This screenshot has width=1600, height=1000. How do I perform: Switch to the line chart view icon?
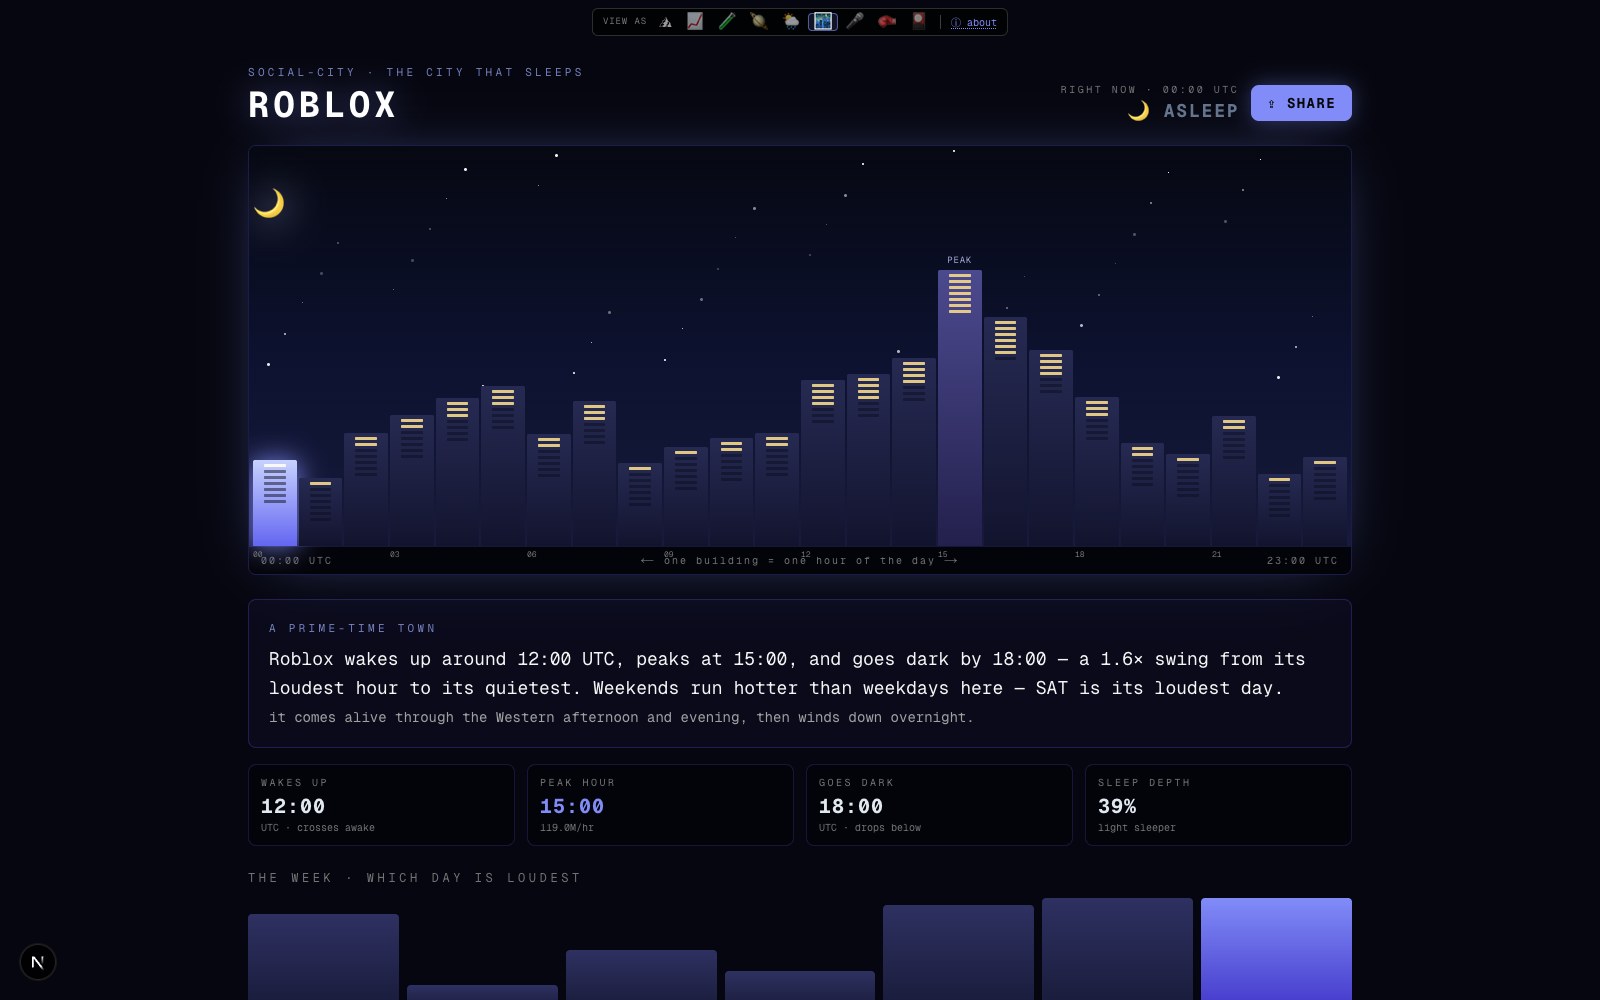pos(695,22)
